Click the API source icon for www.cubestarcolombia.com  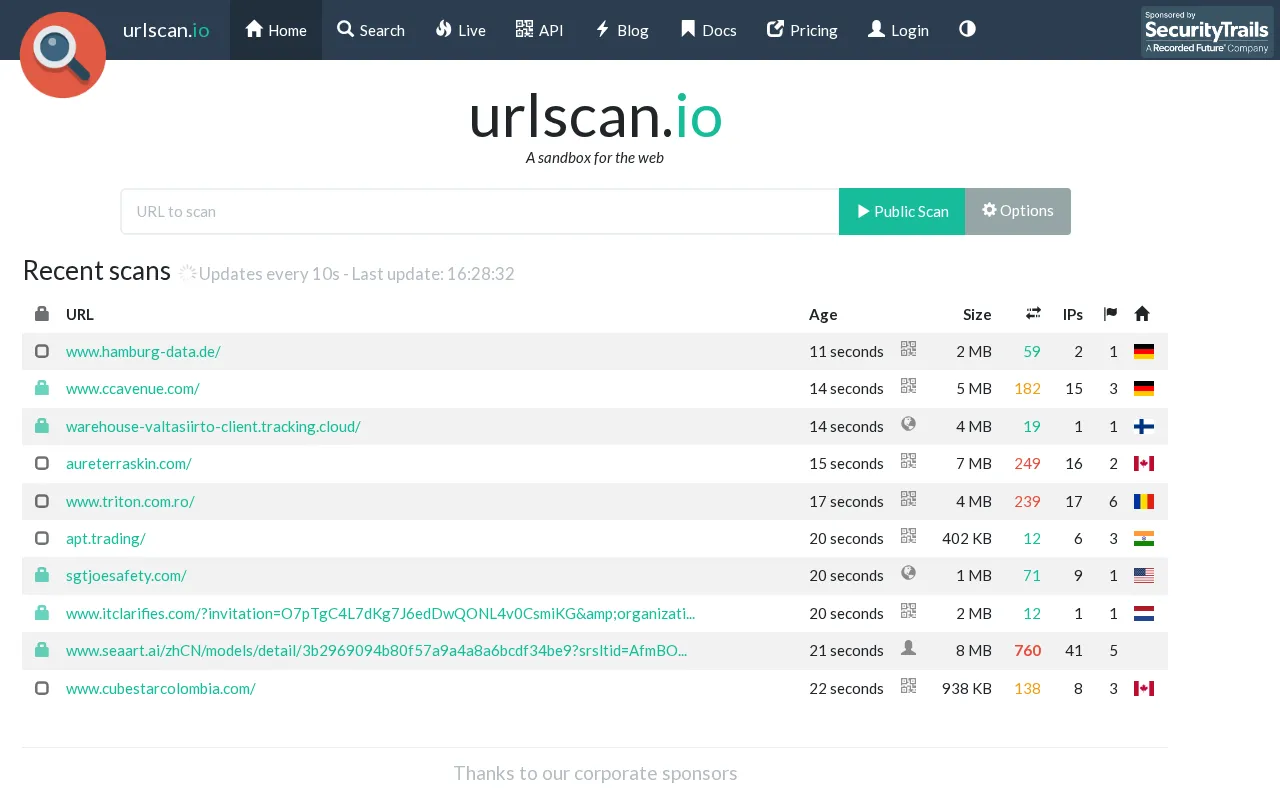click(x=908, y=685)
